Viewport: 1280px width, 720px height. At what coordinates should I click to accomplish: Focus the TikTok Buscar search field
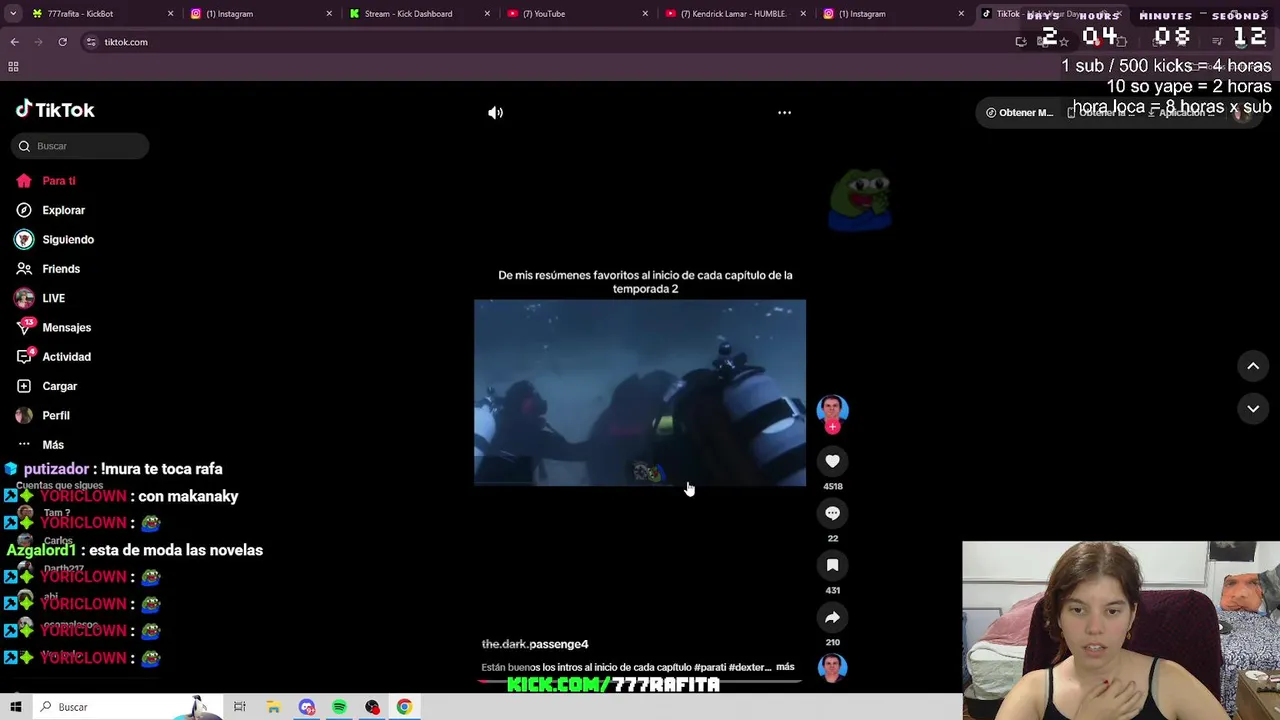tap(82, 146)
